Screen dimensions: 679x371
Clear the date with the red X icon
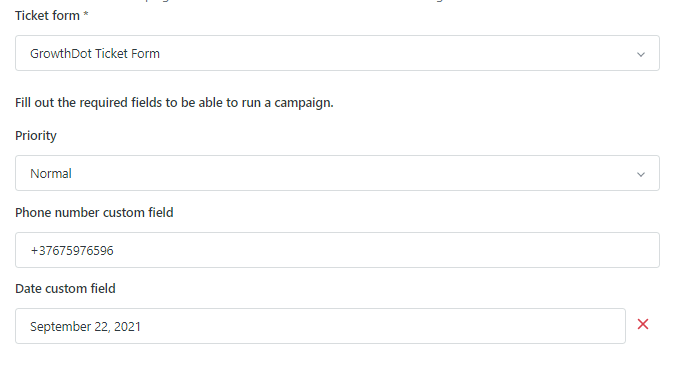pos(643,324)
